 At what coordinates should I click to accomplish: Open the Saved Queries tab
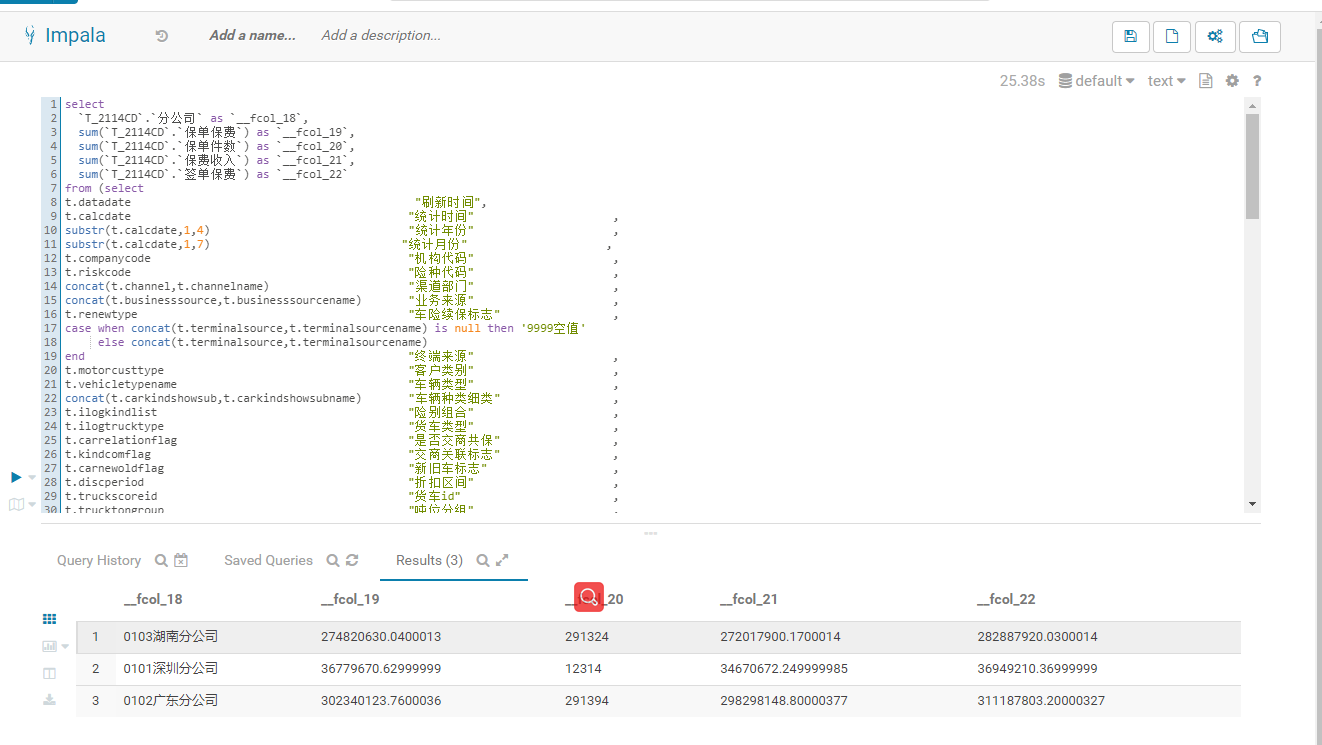click(x=268, y=561)
